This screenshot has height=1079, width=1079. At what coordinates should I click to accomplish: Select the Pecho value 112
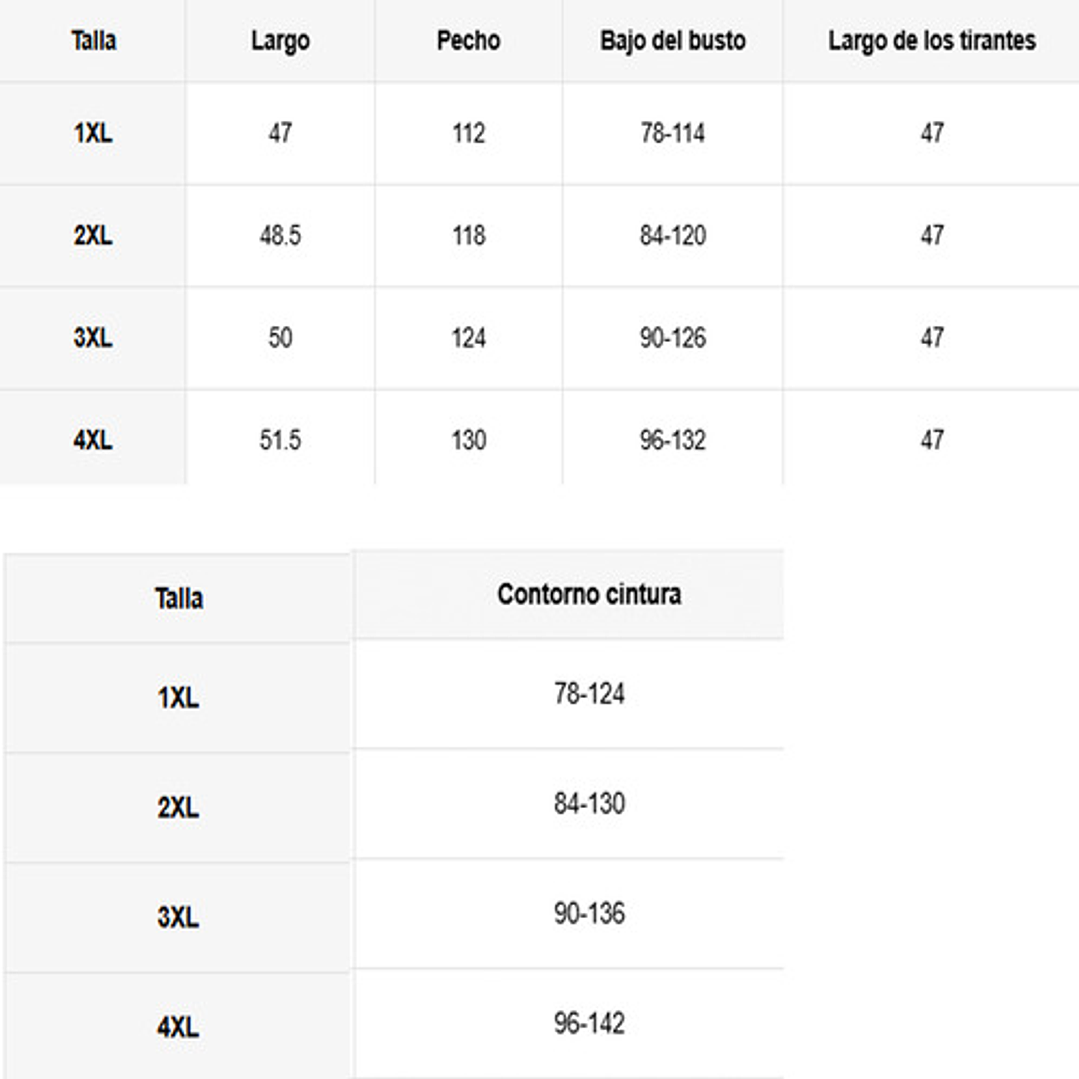pyautogui.click(x=468, y=133)
